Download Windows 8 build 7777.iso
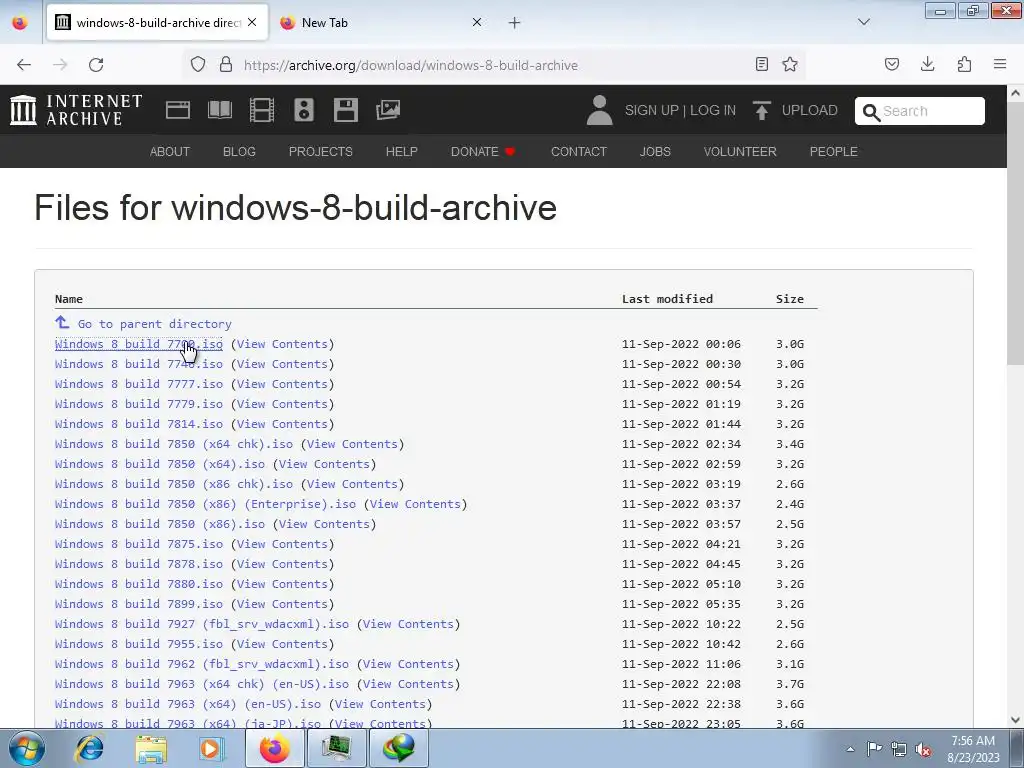This screenshot has width=1024, height=768. [x=138, y=384]
